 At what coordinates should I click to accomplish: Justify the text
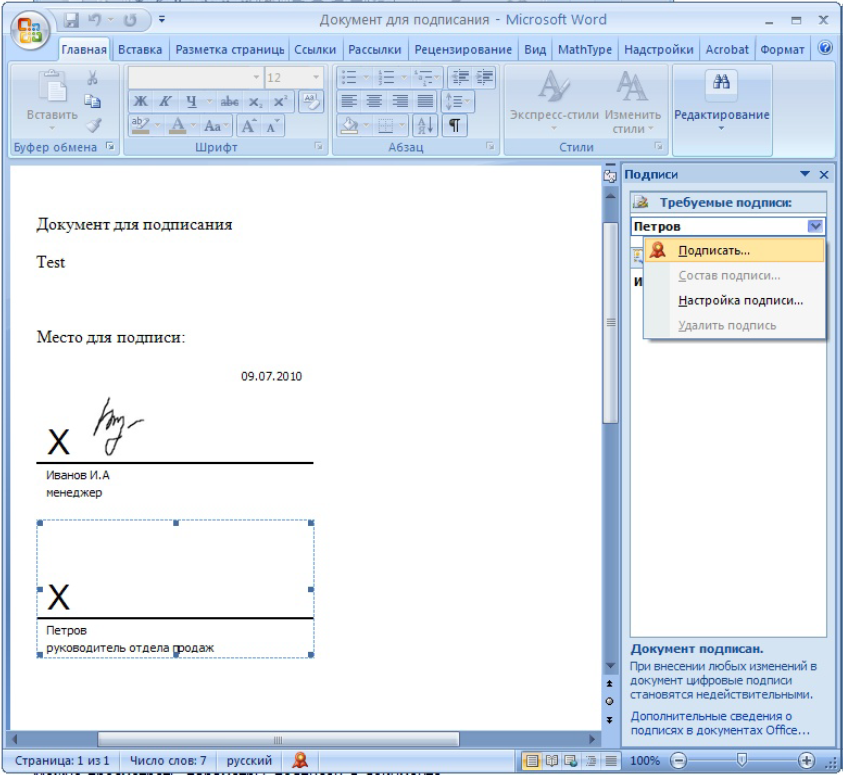[425, 101]
